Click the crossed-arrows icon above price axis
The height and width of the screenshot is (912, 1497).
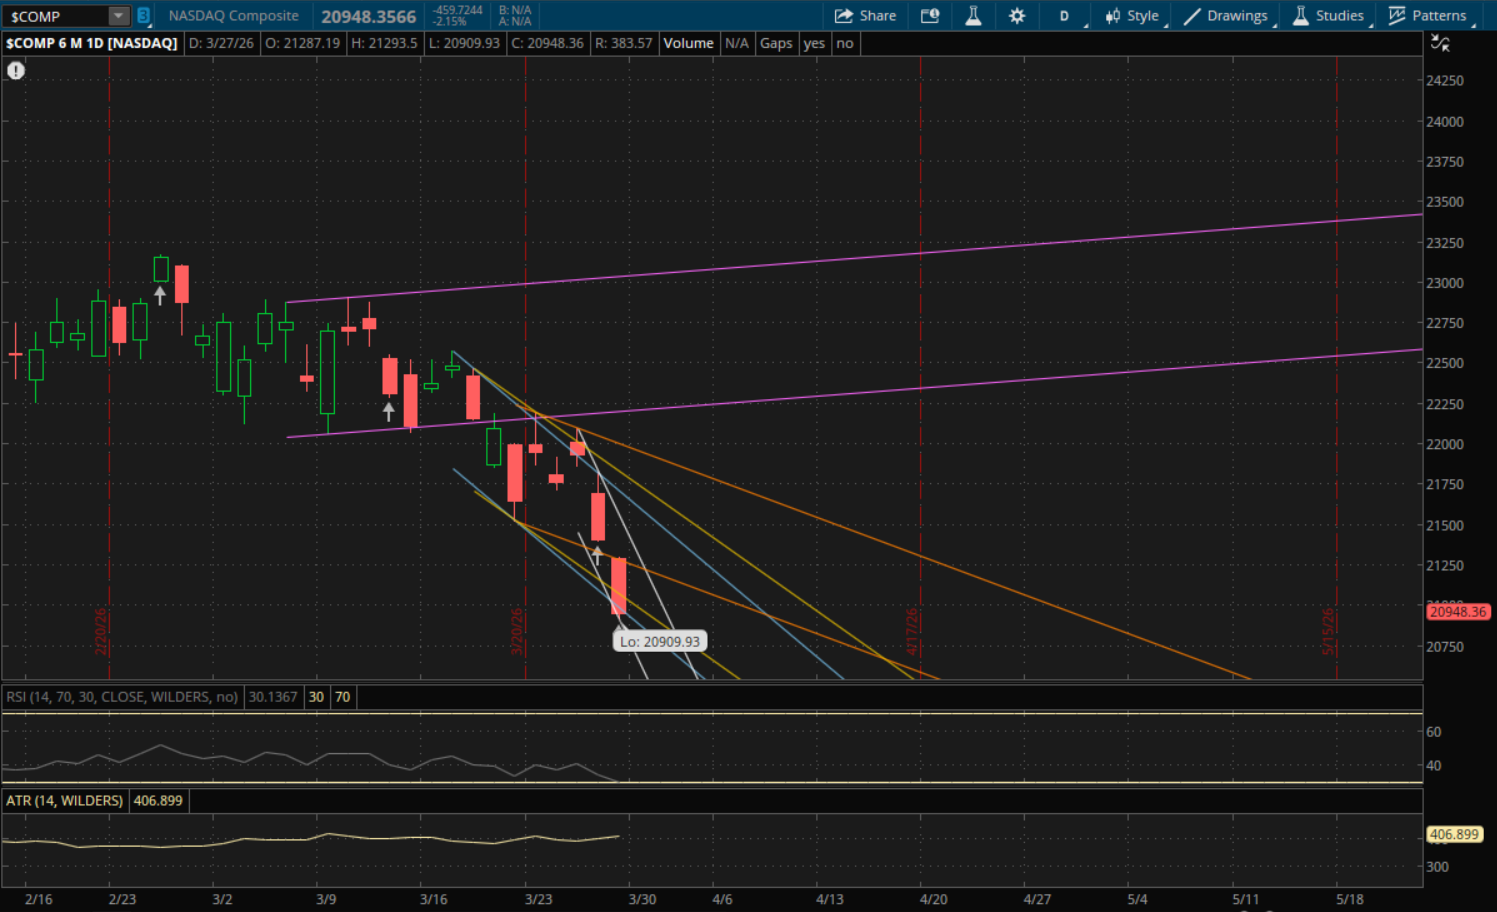click(x=1440, y=43)
